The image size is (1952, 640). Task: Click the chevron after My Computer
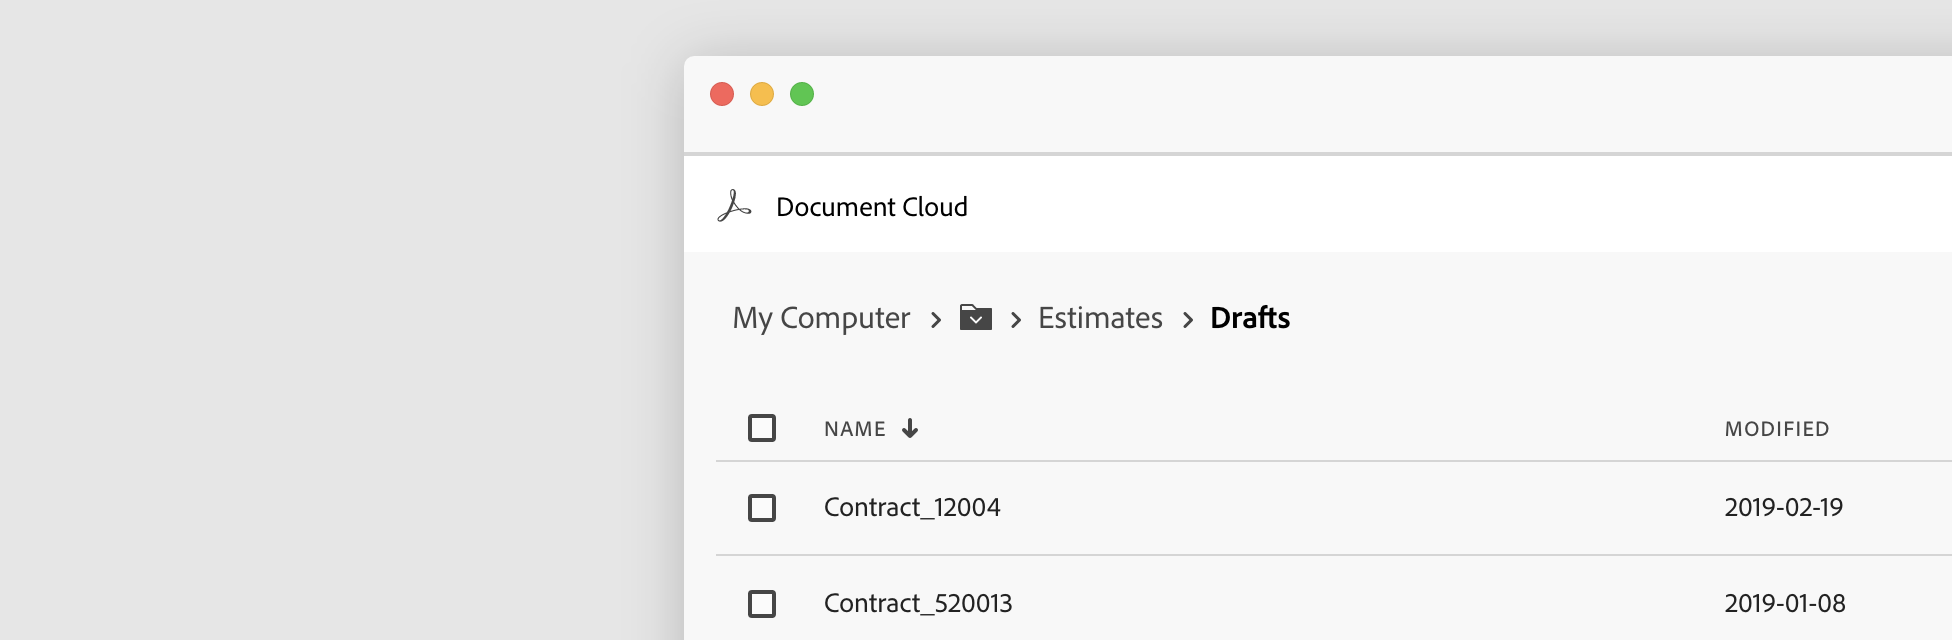point(936,320)
